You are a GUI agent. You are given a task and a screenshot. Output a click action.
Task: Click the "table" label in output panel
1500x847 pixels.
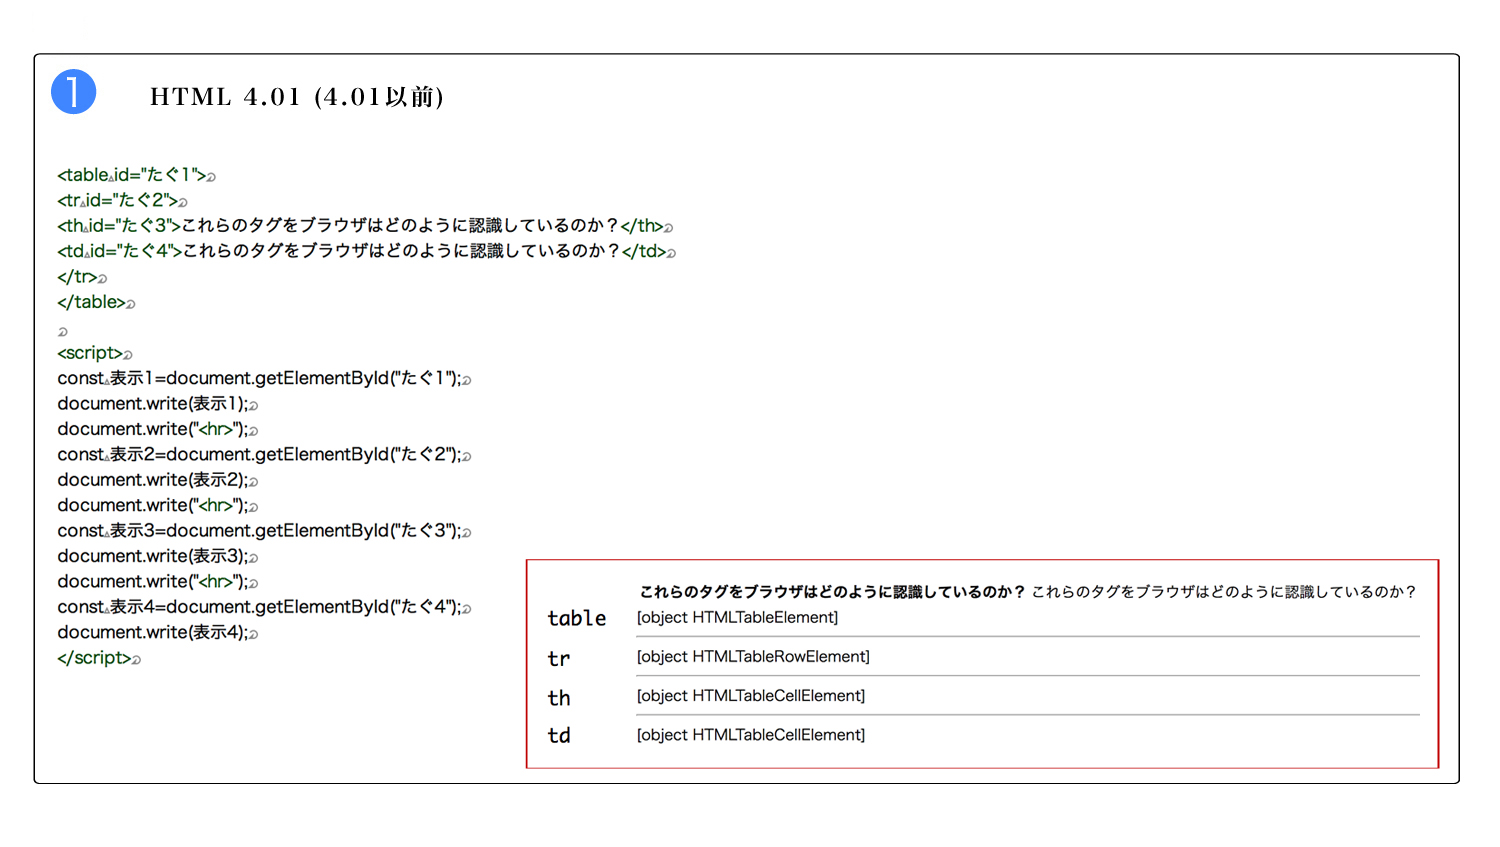point(577,618)
